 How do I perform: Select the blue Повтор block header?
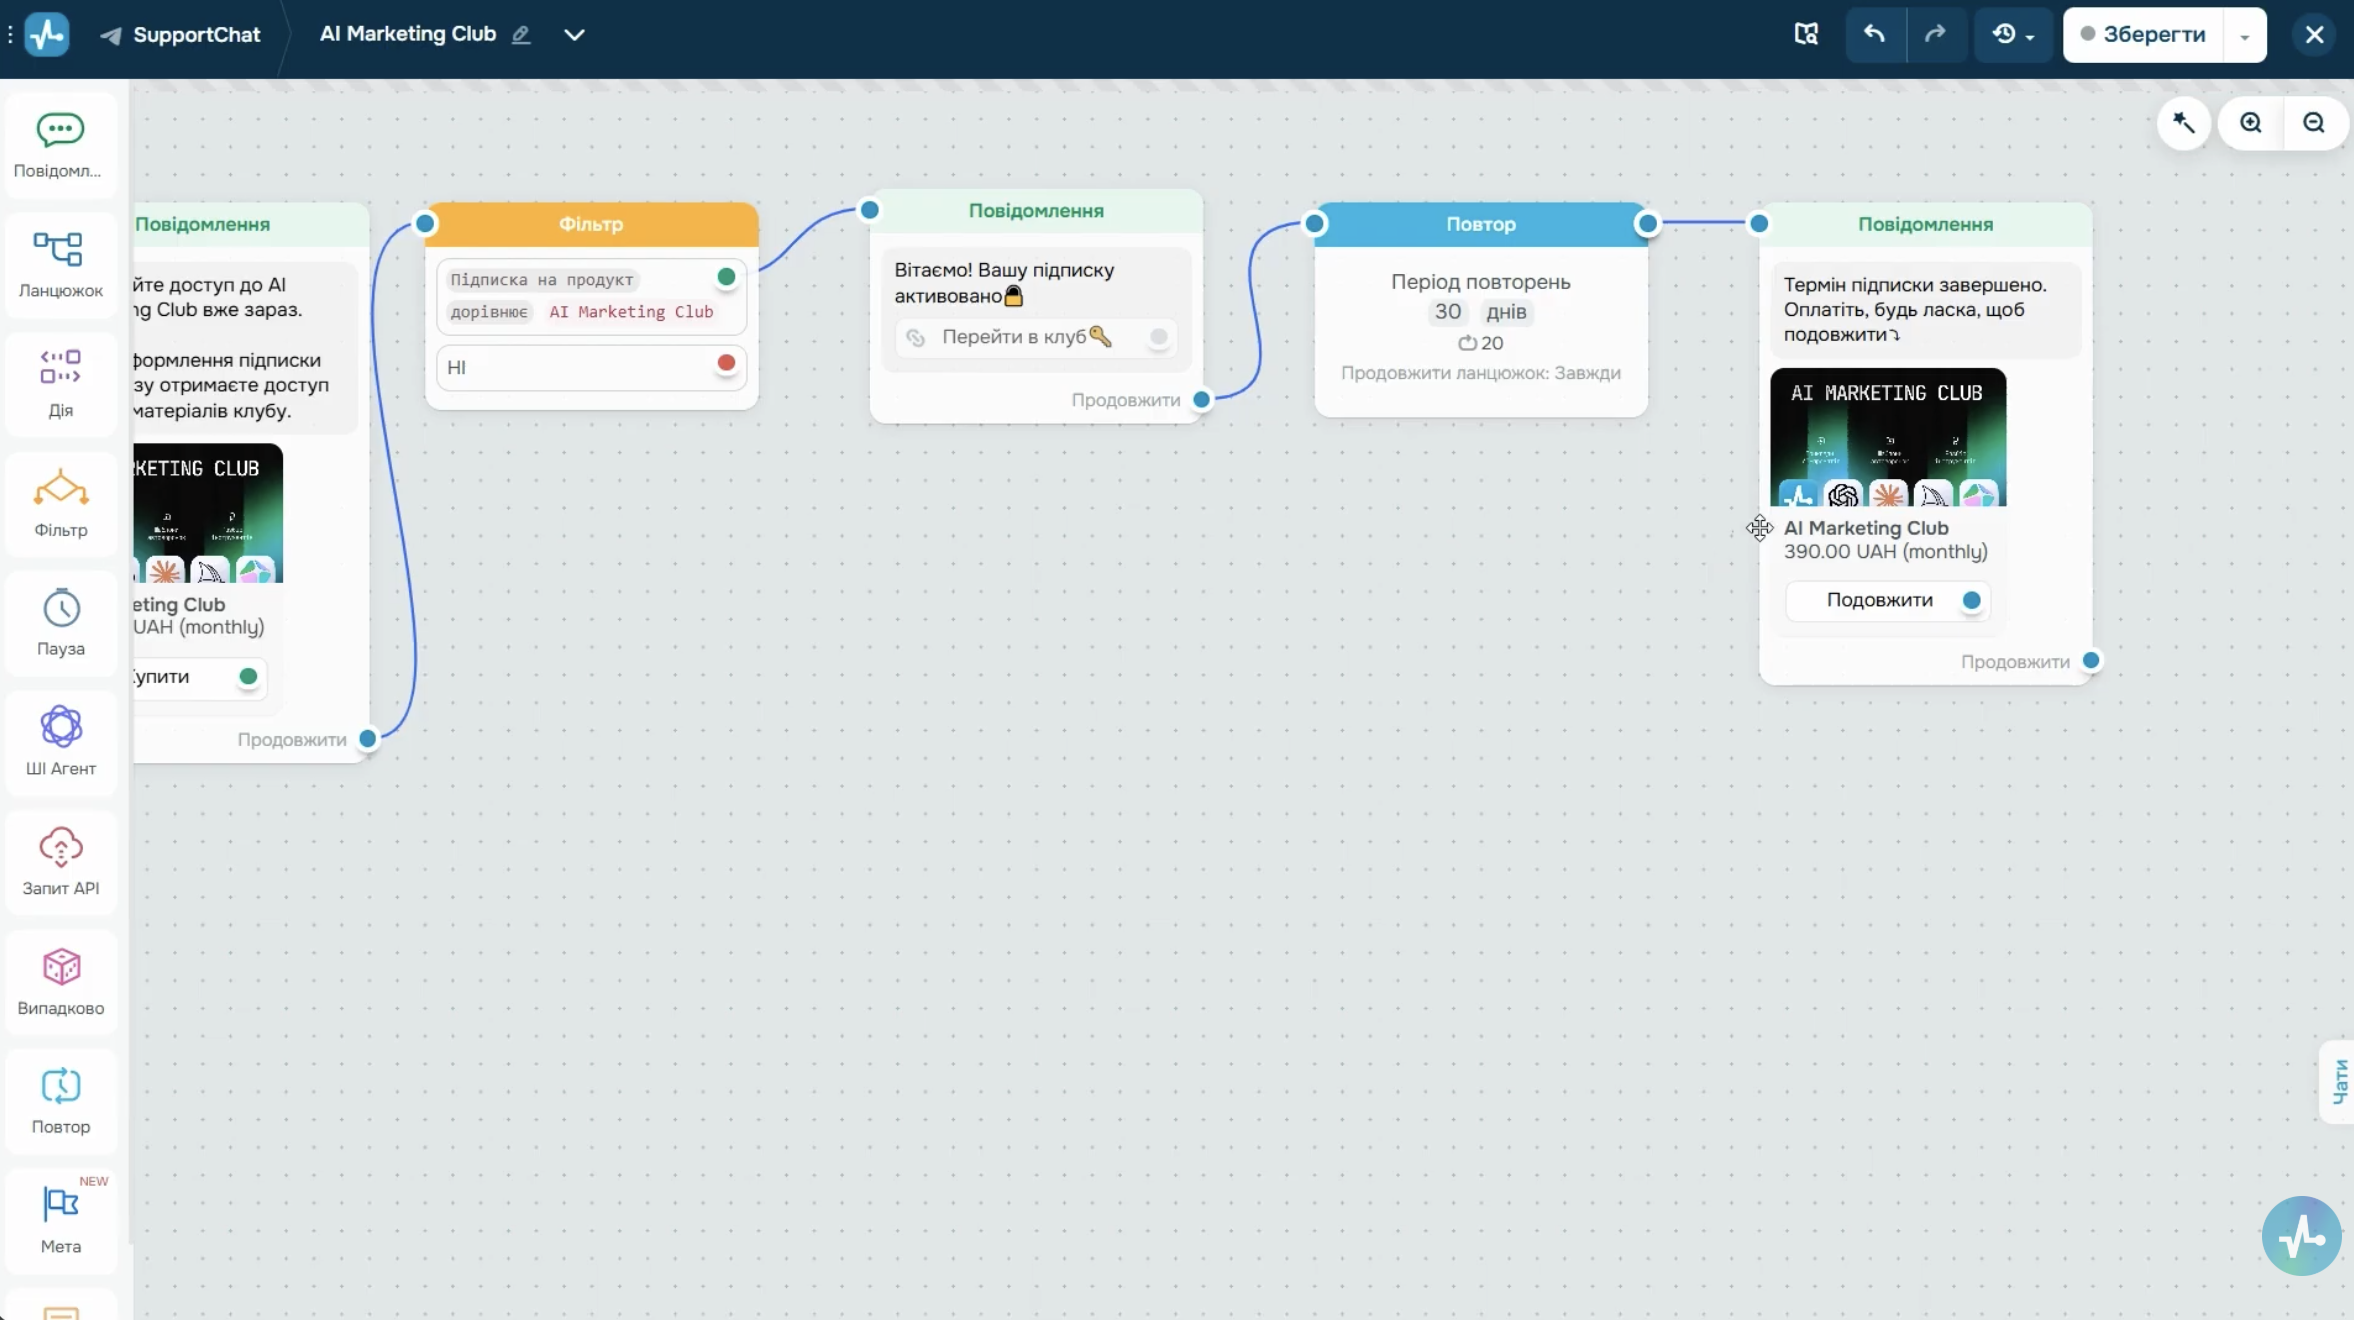1481,224
